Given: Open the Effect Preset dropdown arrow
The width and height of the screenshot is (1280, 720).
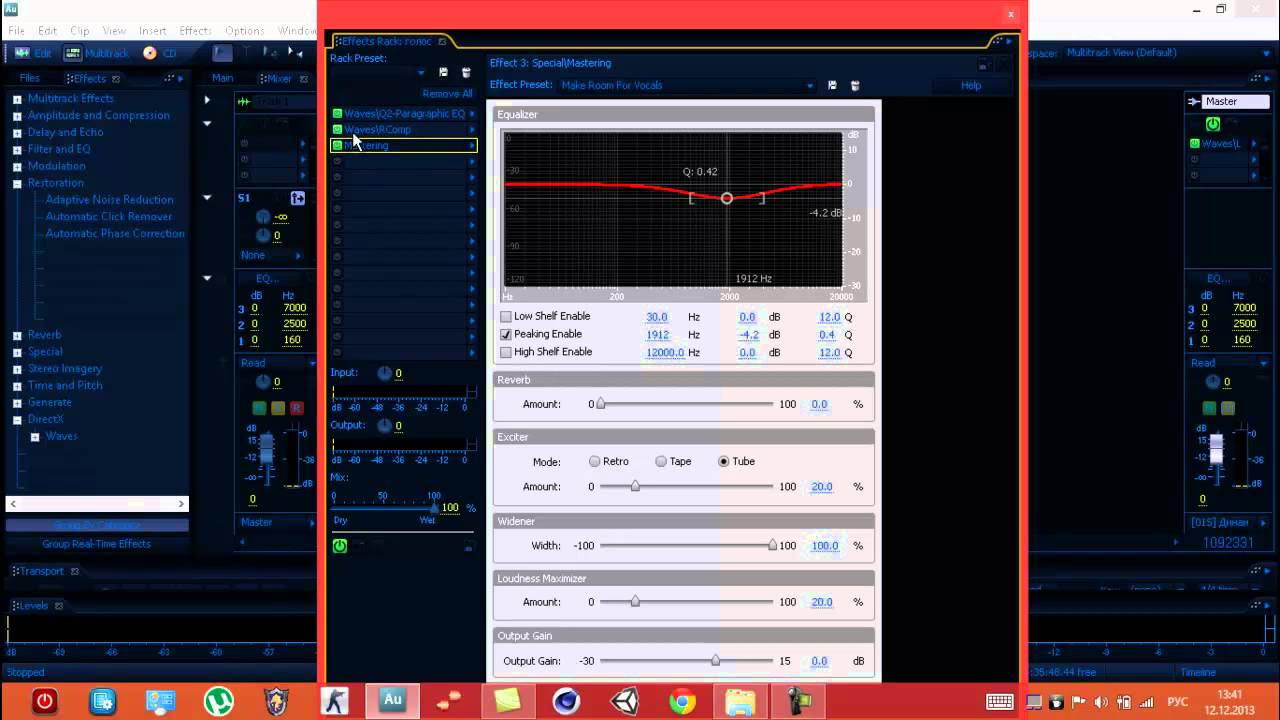Looking at the screenshot, I should click(810, 86).
